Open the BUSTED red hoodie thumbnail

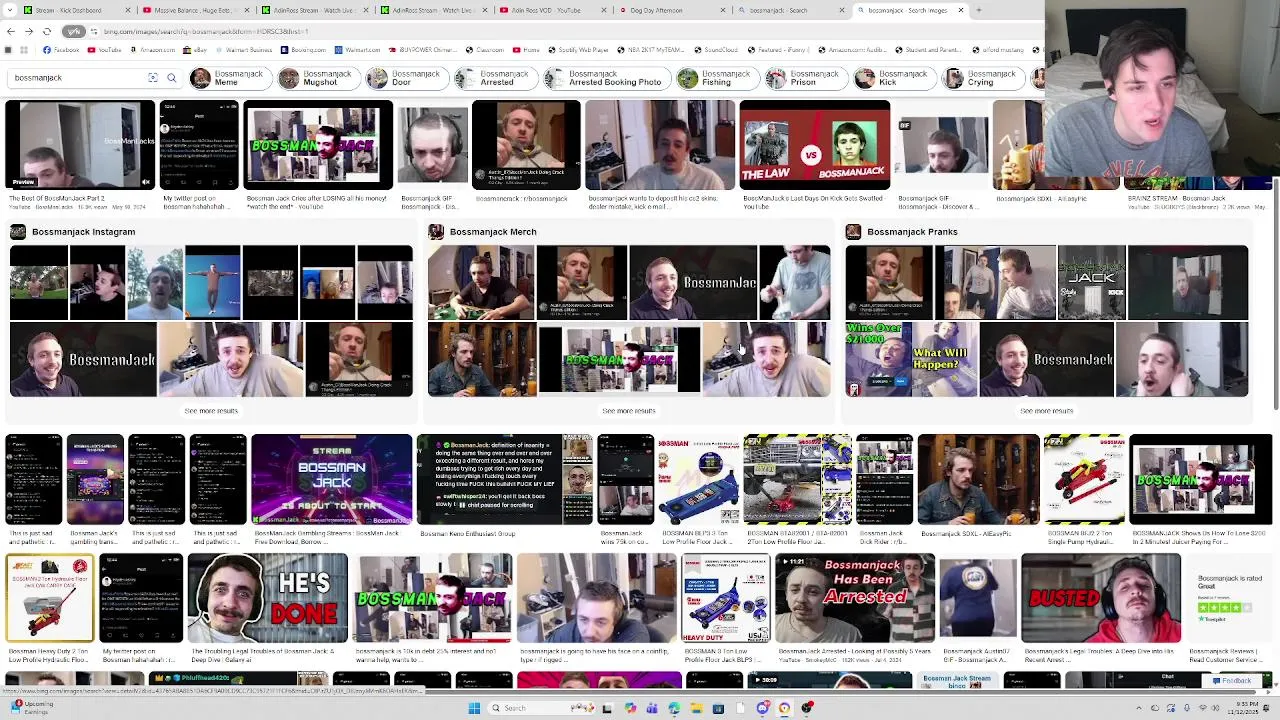[1100, 598]
